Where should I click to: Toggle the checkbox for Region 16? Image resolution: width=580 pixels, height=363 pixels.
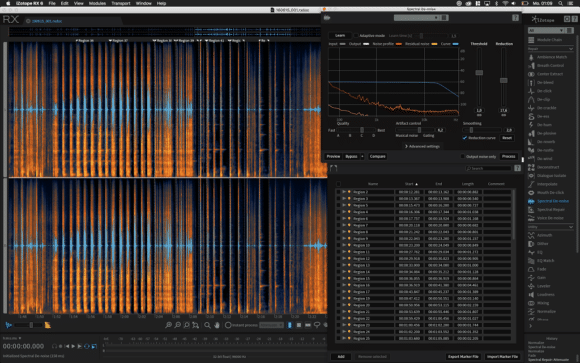338,285
